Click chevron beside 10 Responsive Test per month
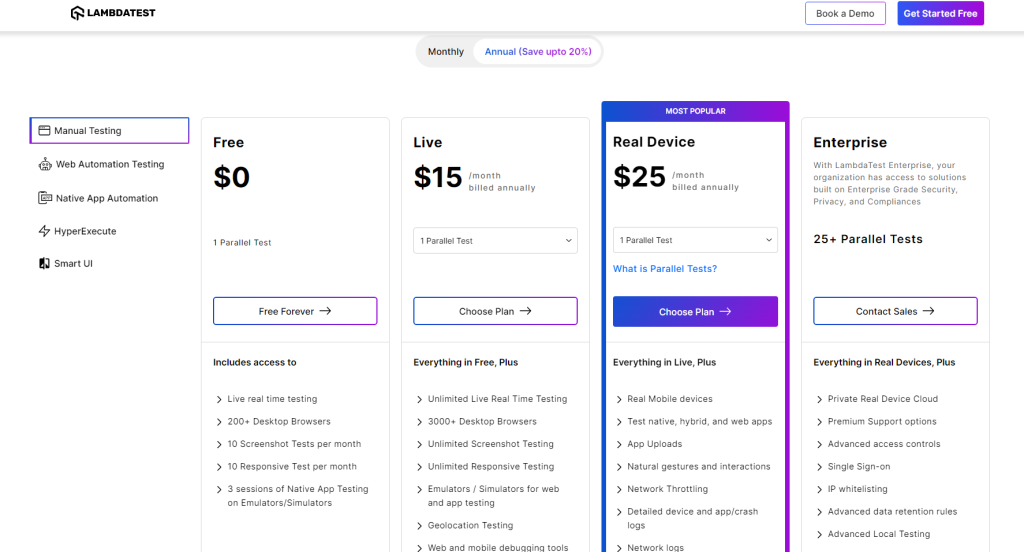The image size is (1024, 552). click(219, 467)
